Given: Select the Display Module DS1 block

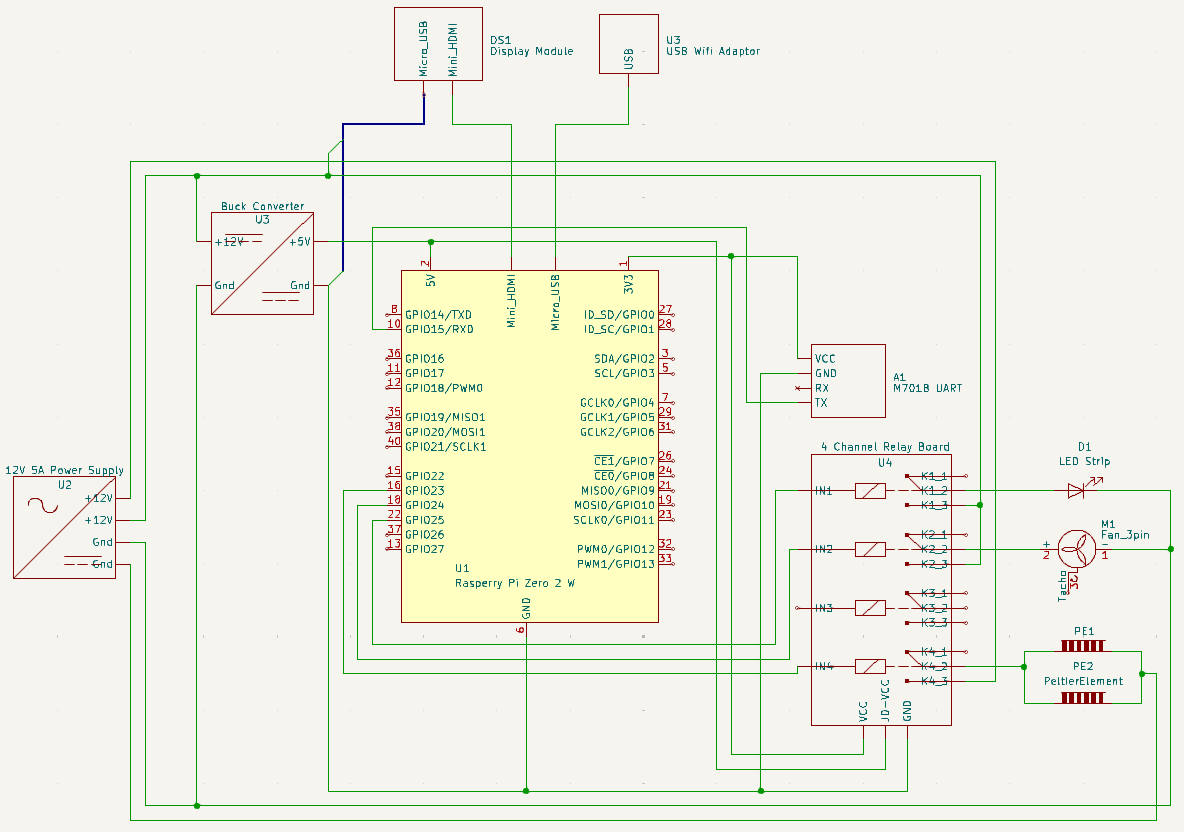Looking at the screenshot, I should [438, 44].
